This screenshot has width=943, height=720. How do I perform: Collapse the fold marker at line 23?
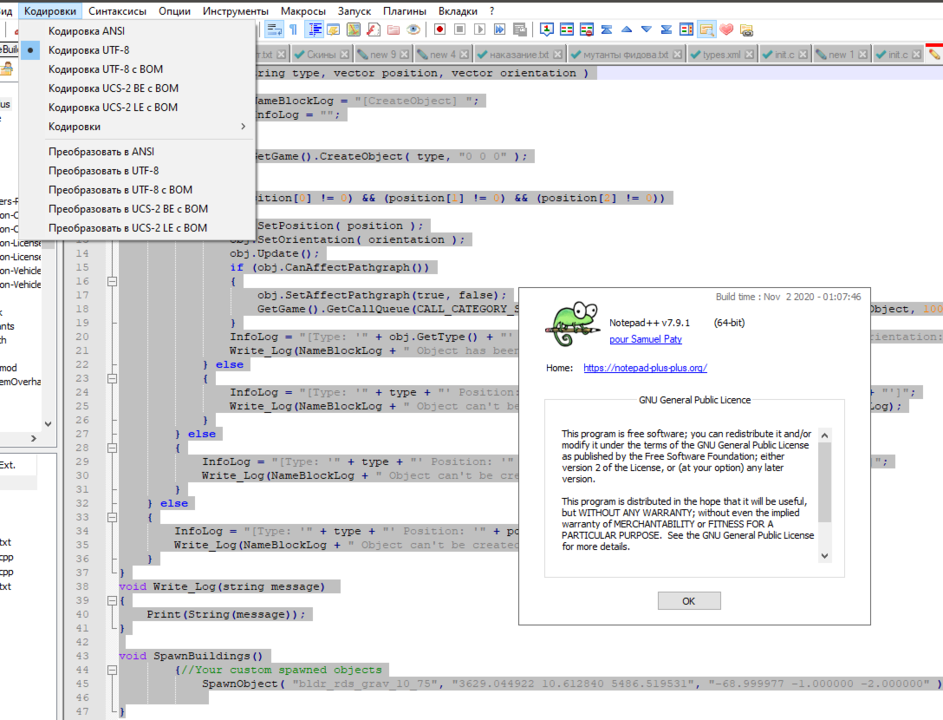(x=112, y=378)
